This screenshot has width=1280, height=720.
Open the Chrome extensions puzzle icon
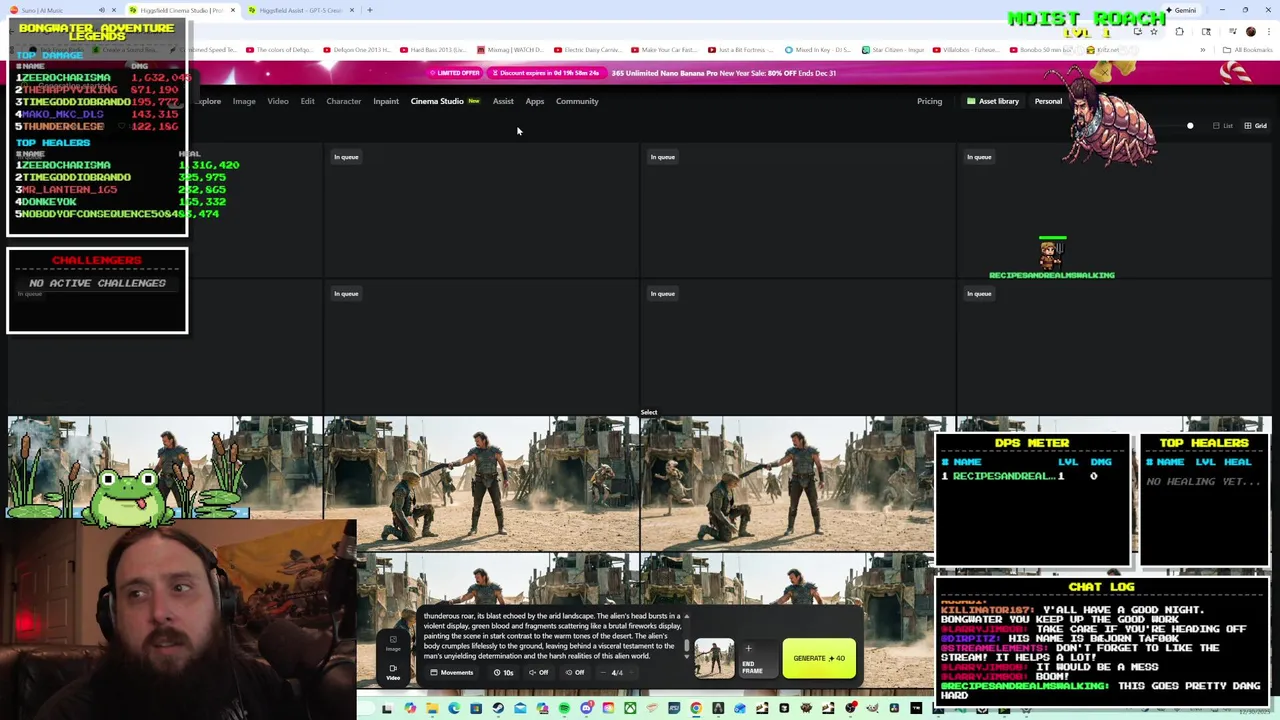tap(1179, 32)
